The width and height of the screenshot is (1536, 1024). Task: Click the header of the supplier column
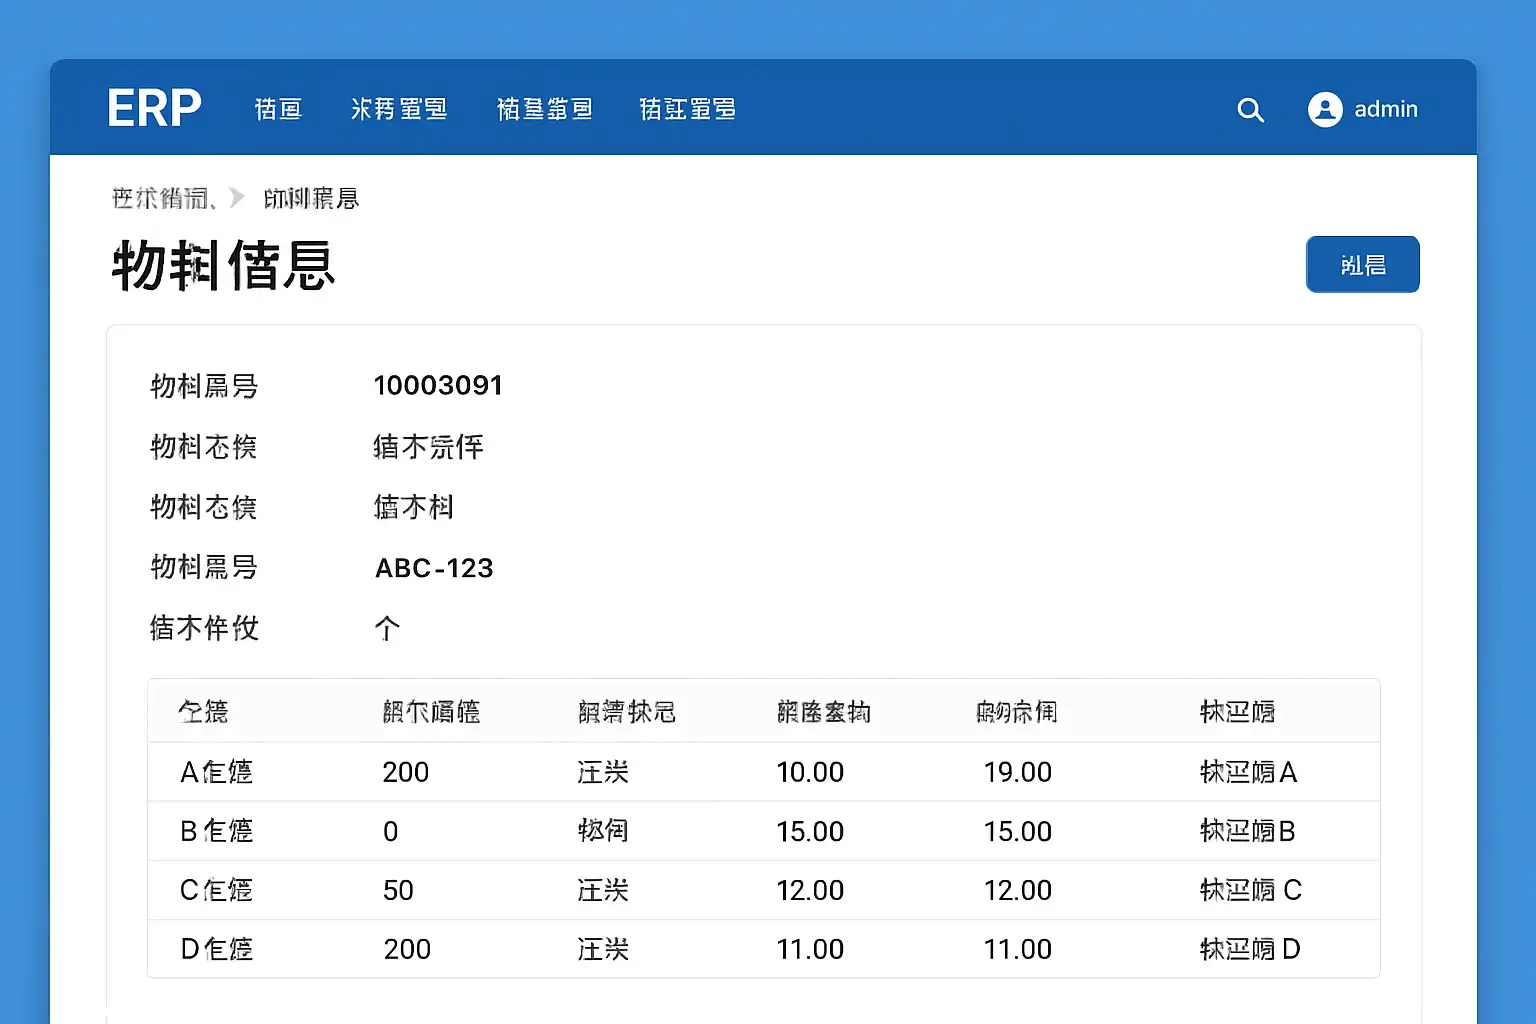pos(1237,712)
